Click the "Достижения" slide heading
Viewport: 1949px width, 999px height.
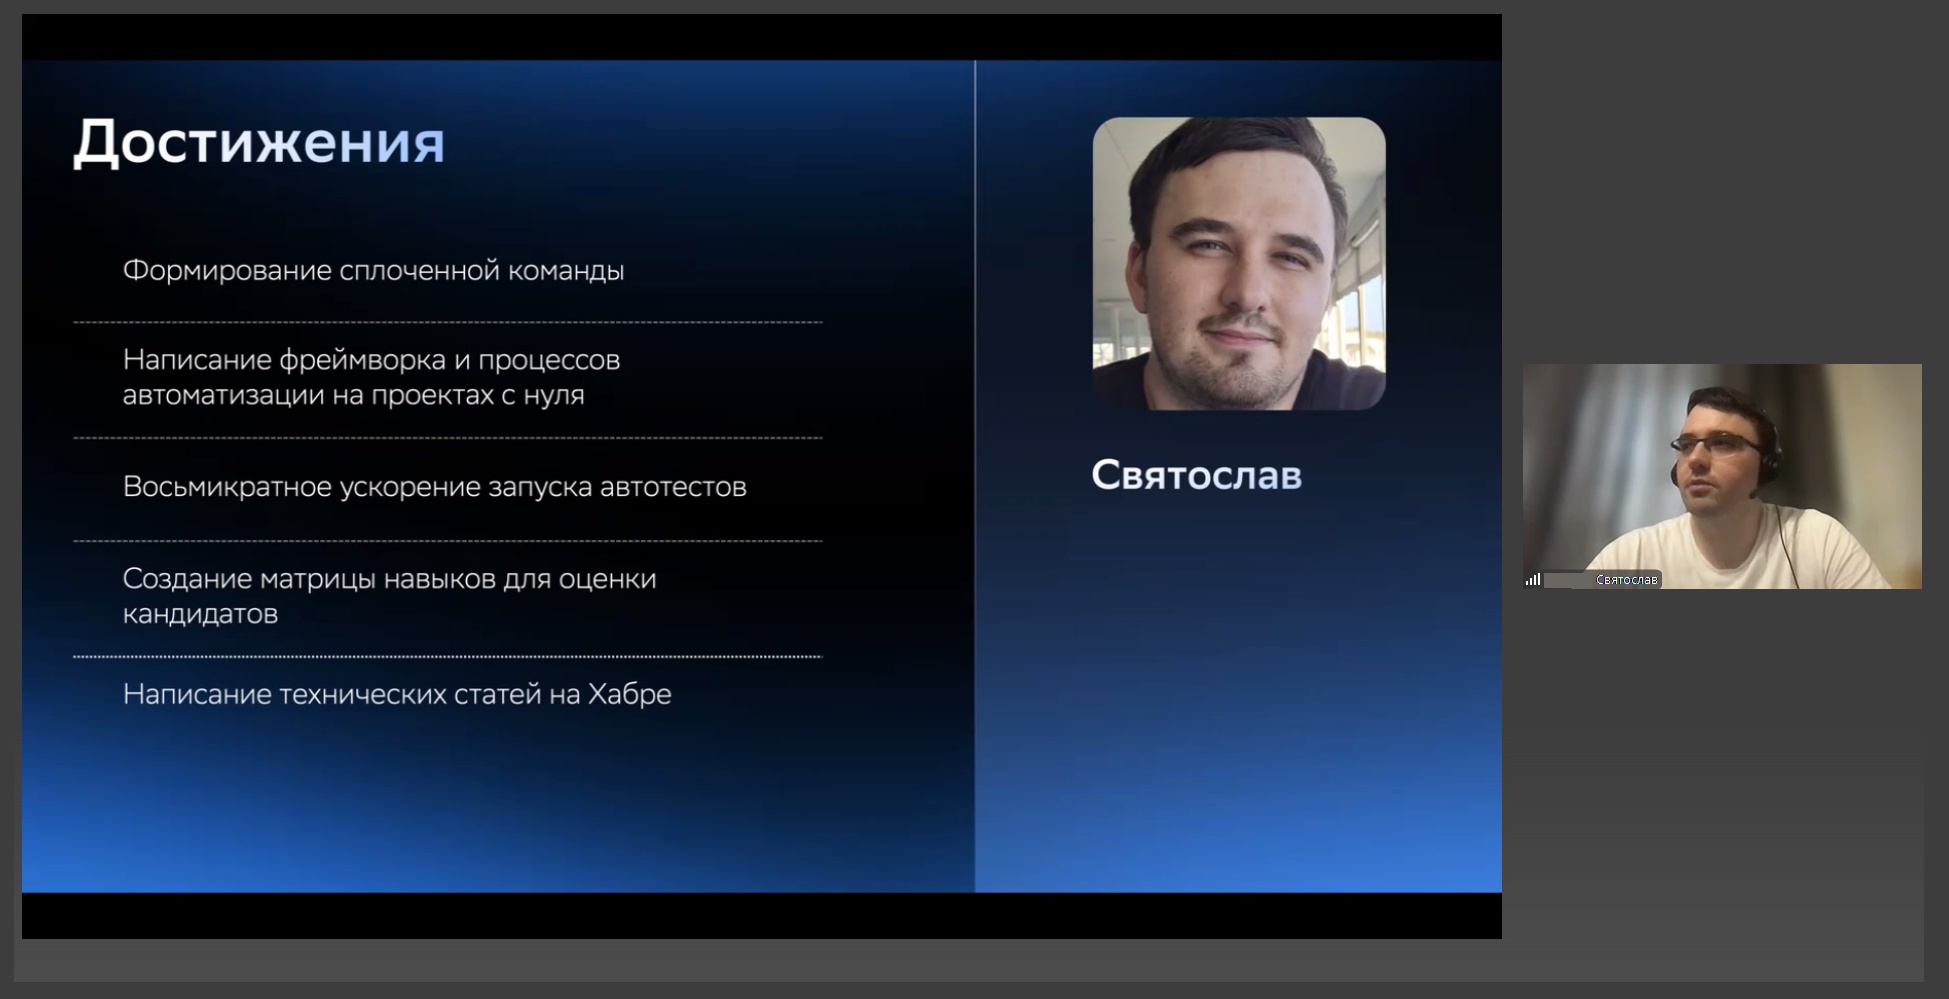(259, 142)
